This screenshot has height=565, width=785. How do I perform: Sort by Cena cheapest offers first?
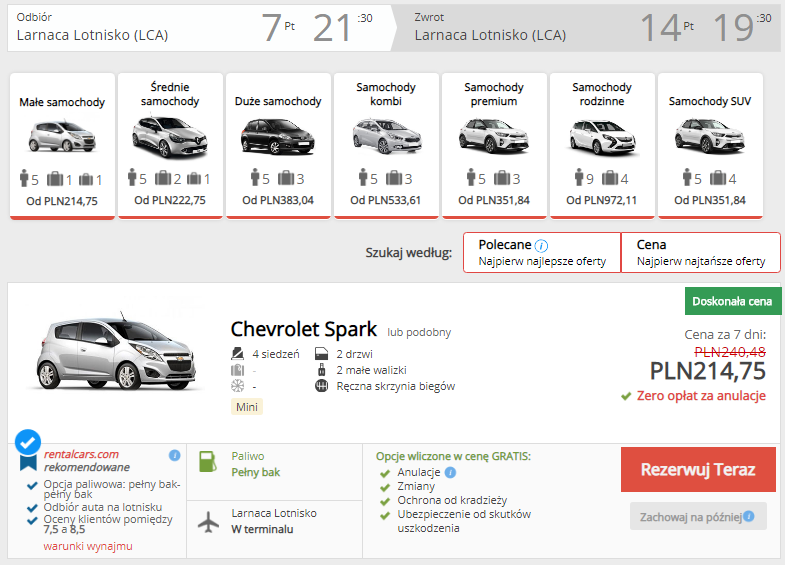[701, 252]
